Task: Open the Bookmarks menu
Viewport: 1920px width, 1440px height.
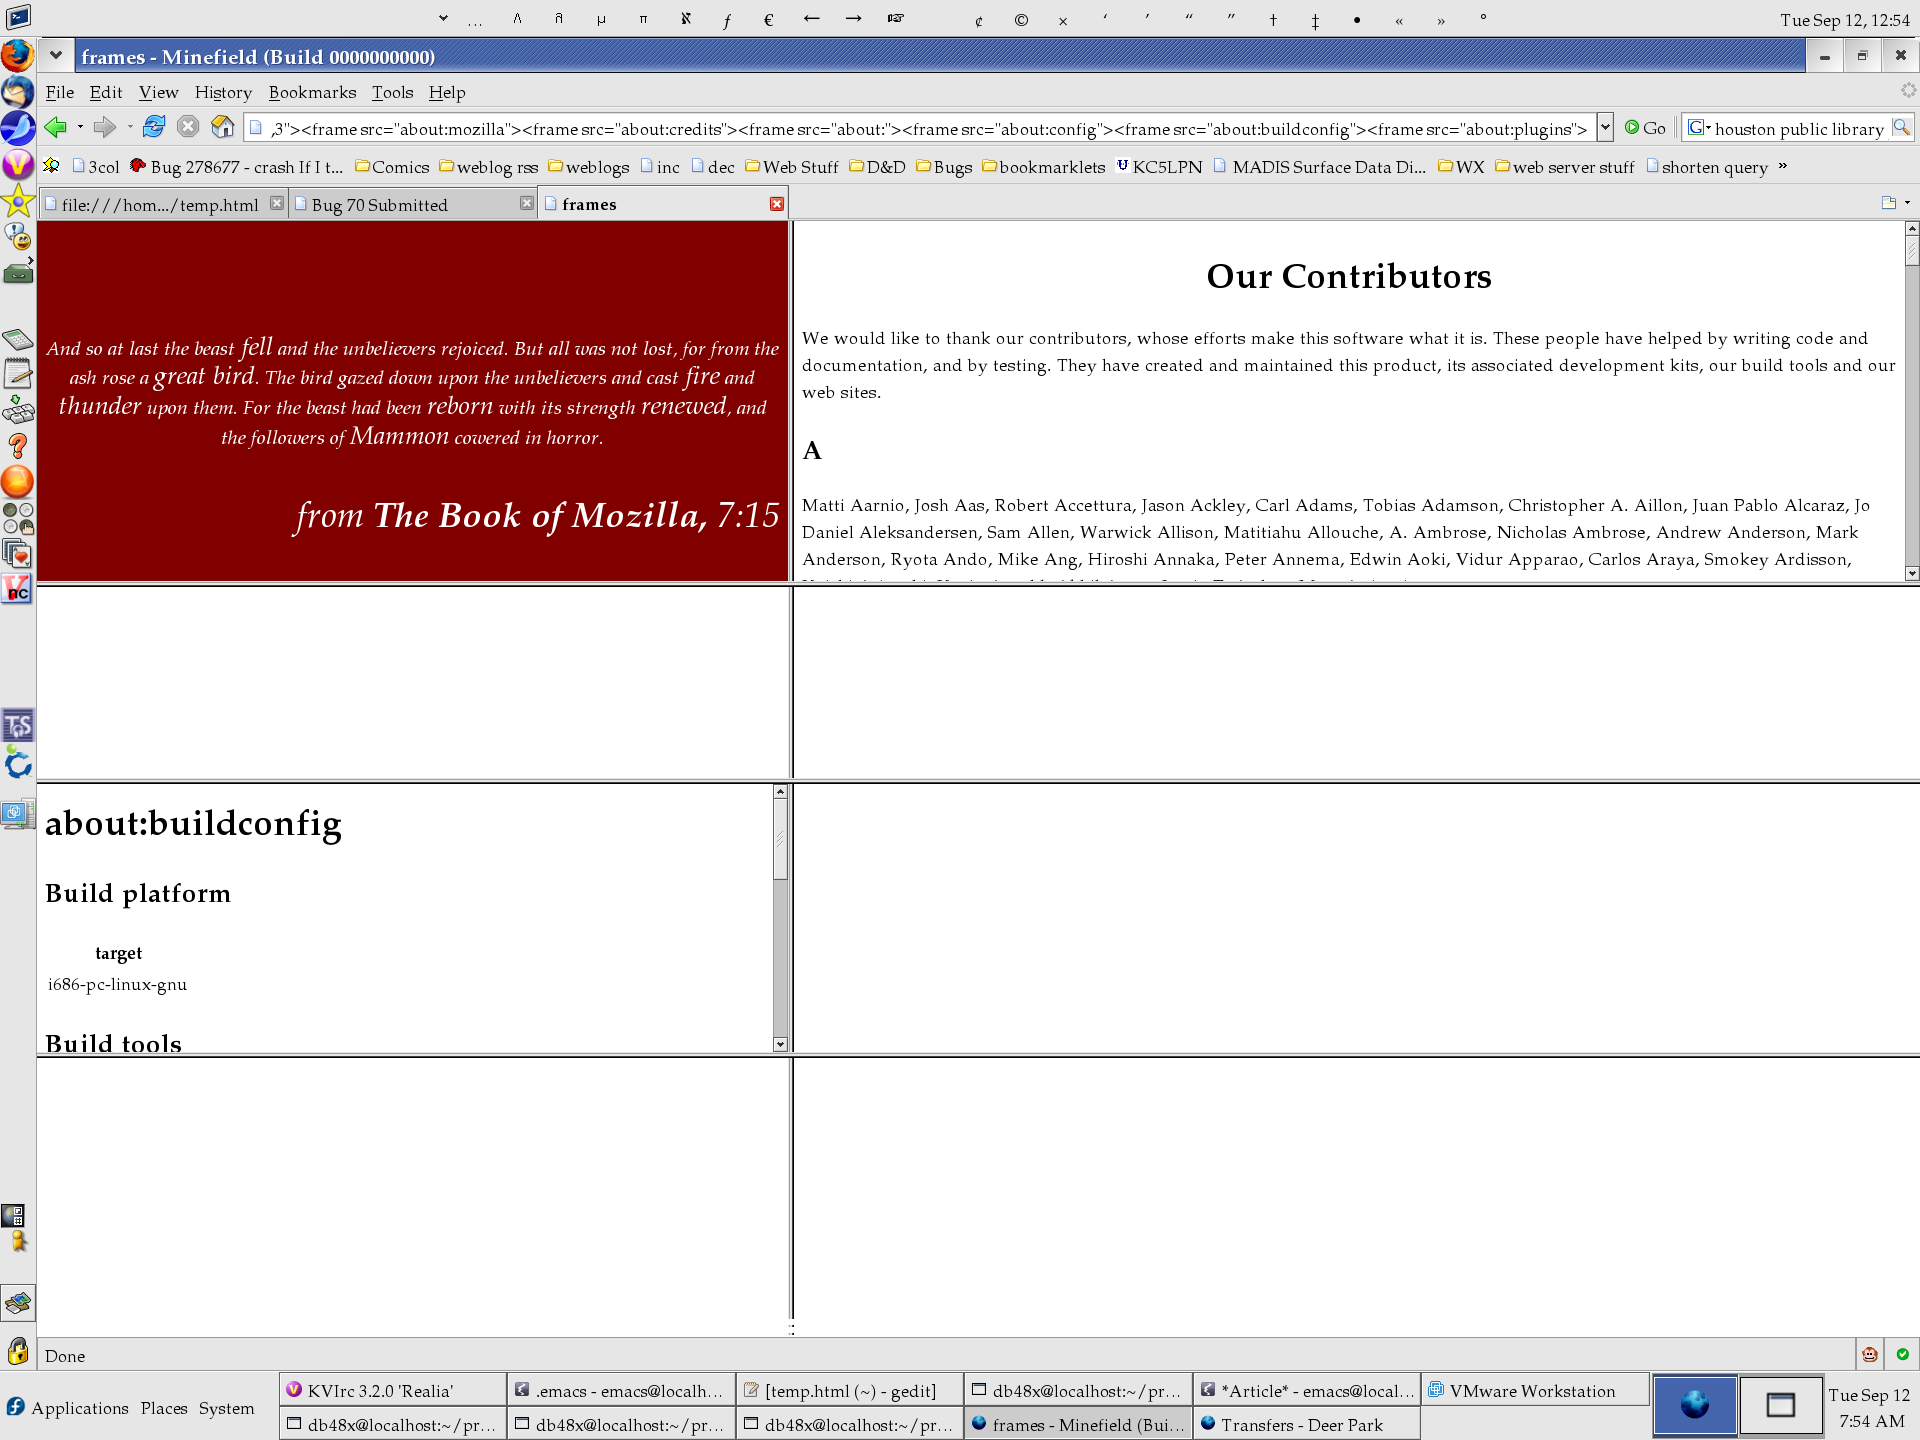Action: 312,92
